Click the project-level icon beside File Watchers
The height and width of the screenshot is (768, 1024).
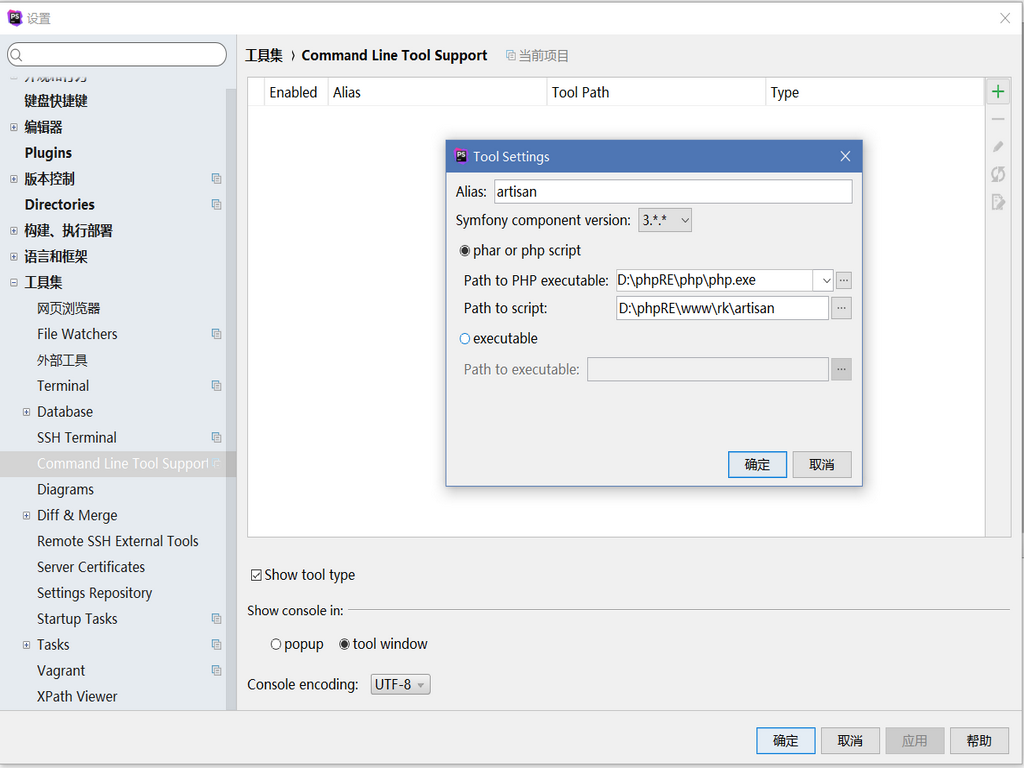216,334
